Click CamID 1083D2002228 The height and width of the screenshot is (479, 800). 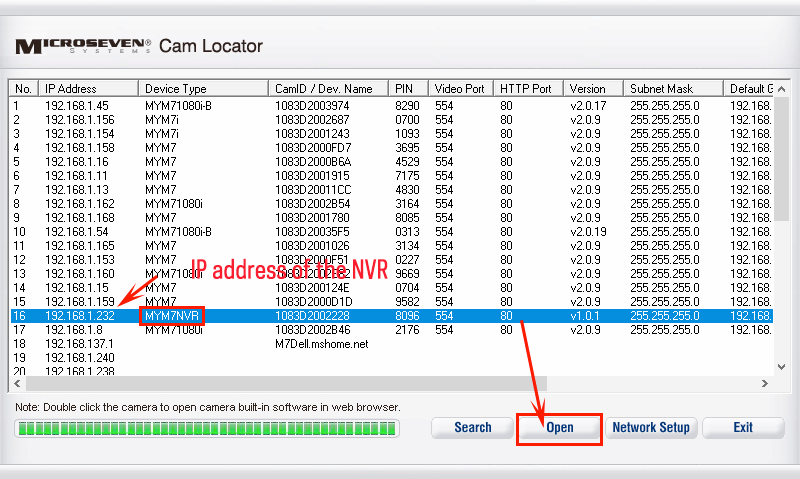tap(312, 316)
